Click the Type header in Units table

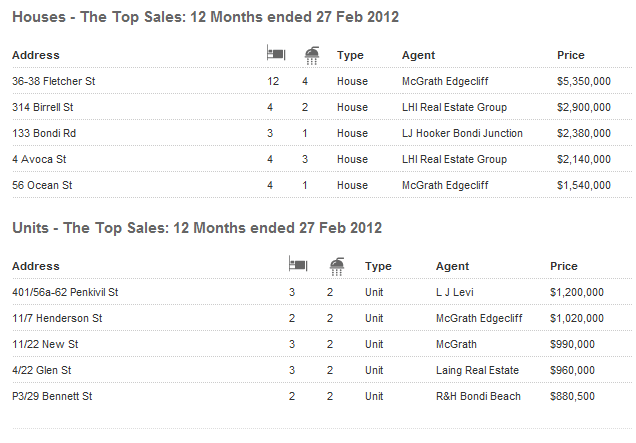(x=378, y=266)
